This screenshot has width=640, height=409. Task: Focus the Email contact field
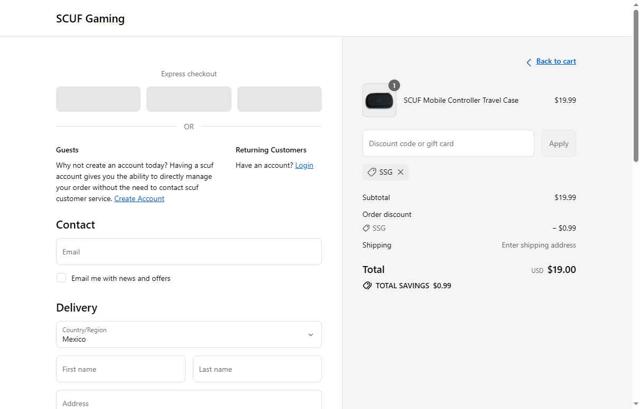(189, 251)
